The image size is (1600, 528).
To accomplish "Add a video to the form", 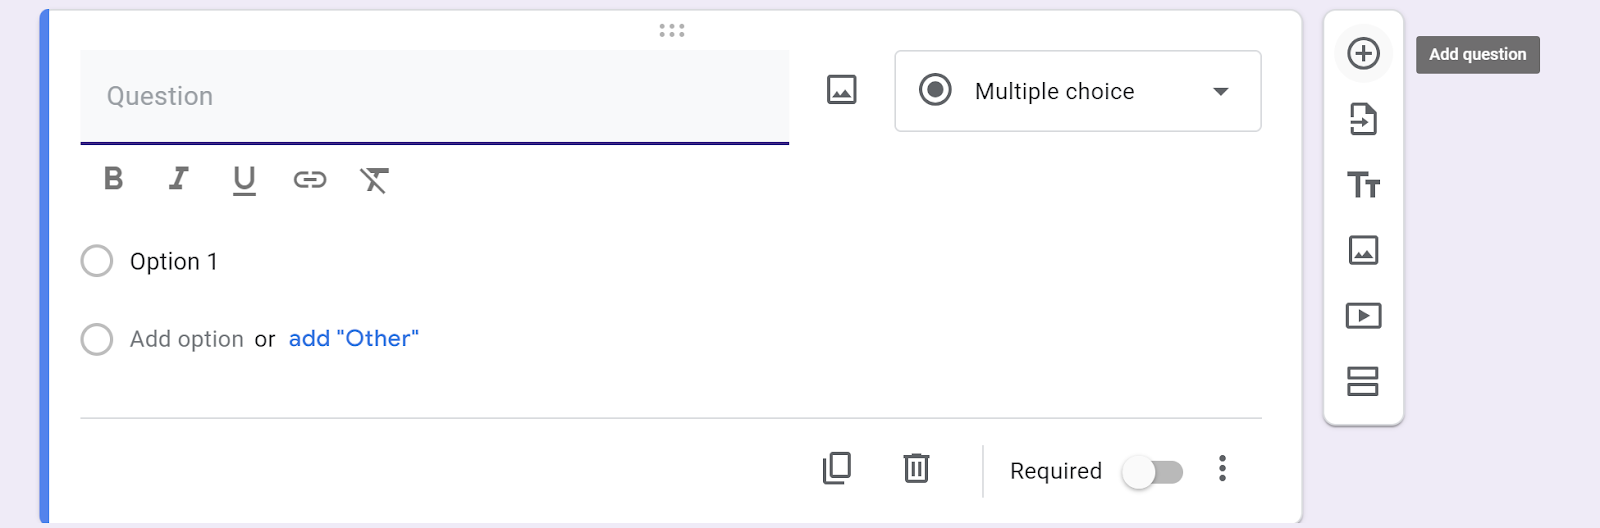I will 1363,316.
